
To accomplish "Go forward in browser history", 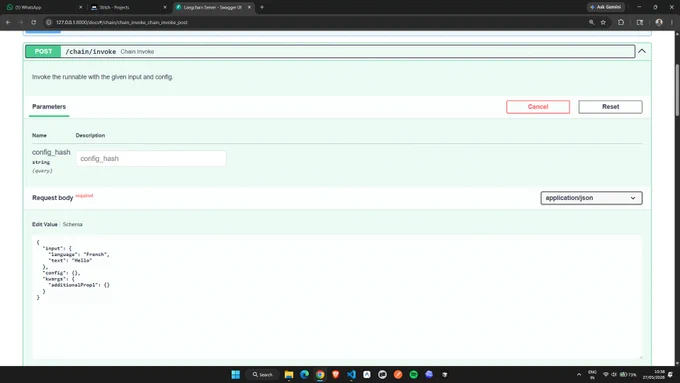I will pos(20,22).
